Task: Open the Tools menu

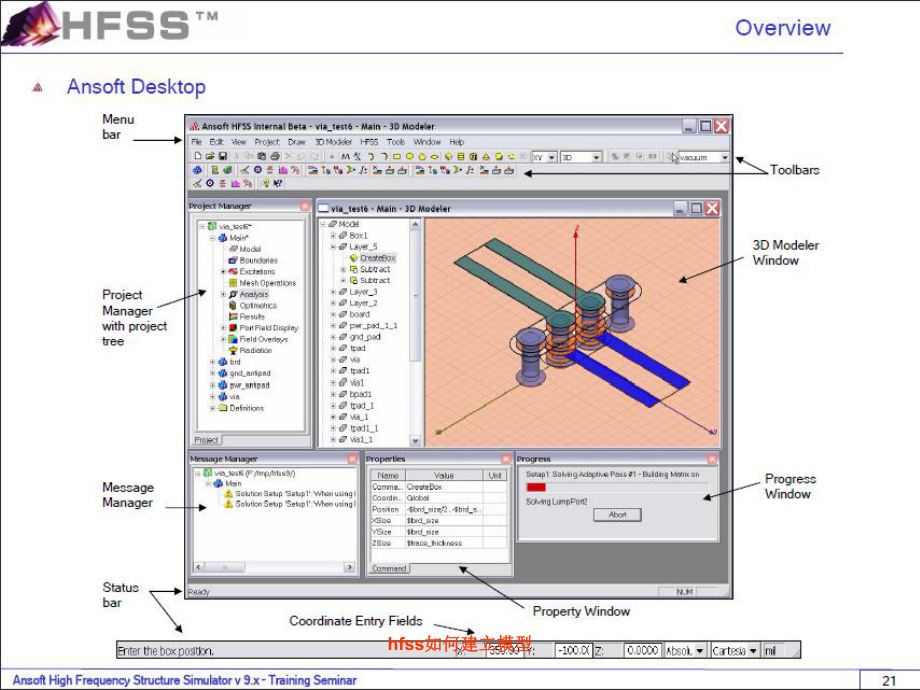Action: point(396,142)
